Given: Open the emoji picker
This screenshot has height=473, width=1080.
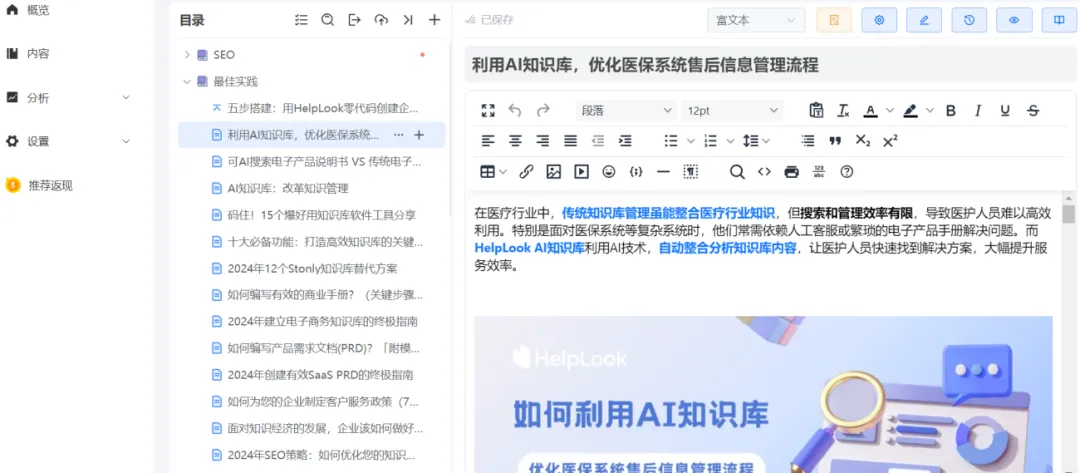Looking at the screenshot, I should 609,172.
